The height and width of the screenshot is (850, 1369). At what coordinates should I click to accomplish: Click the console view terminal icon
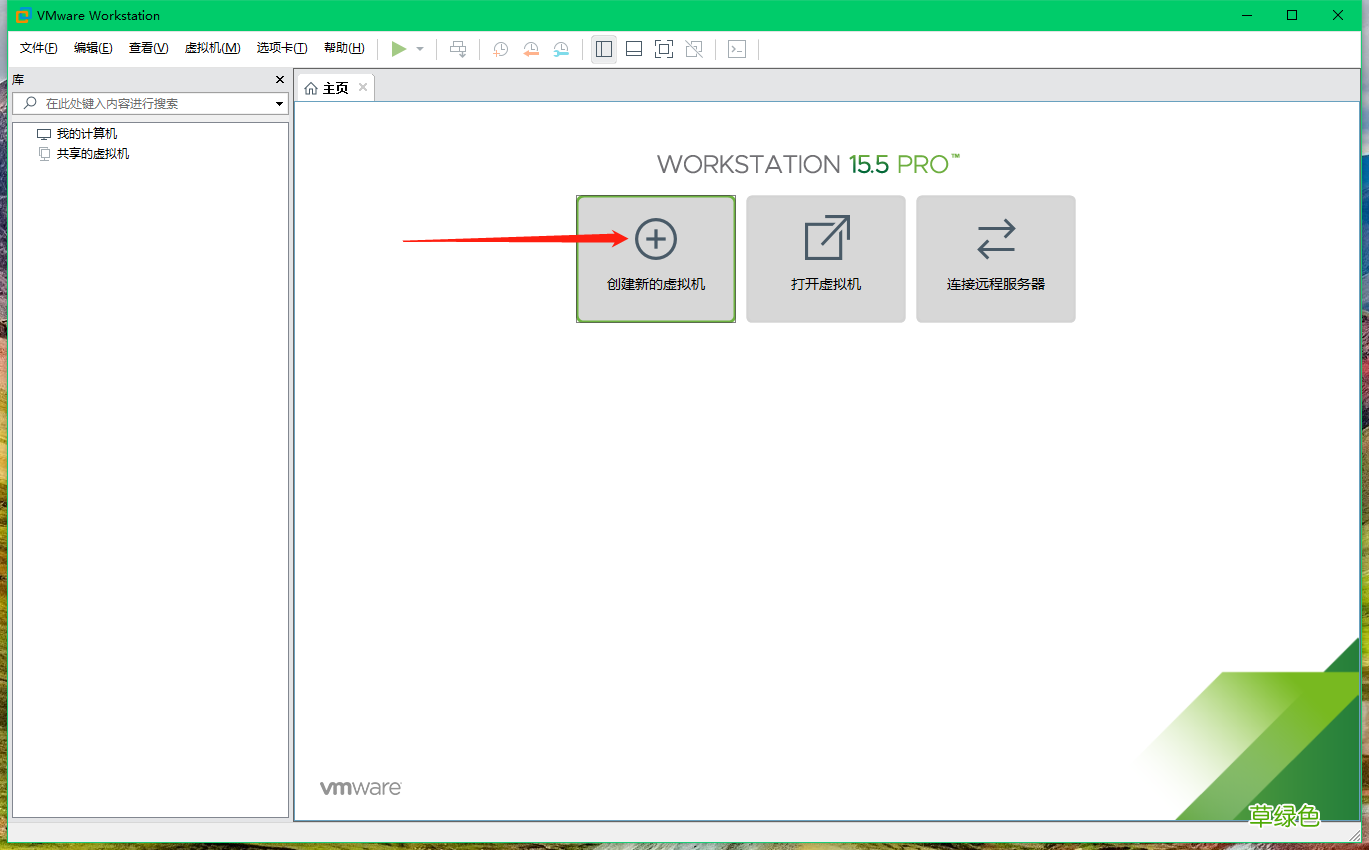[737, 48]
